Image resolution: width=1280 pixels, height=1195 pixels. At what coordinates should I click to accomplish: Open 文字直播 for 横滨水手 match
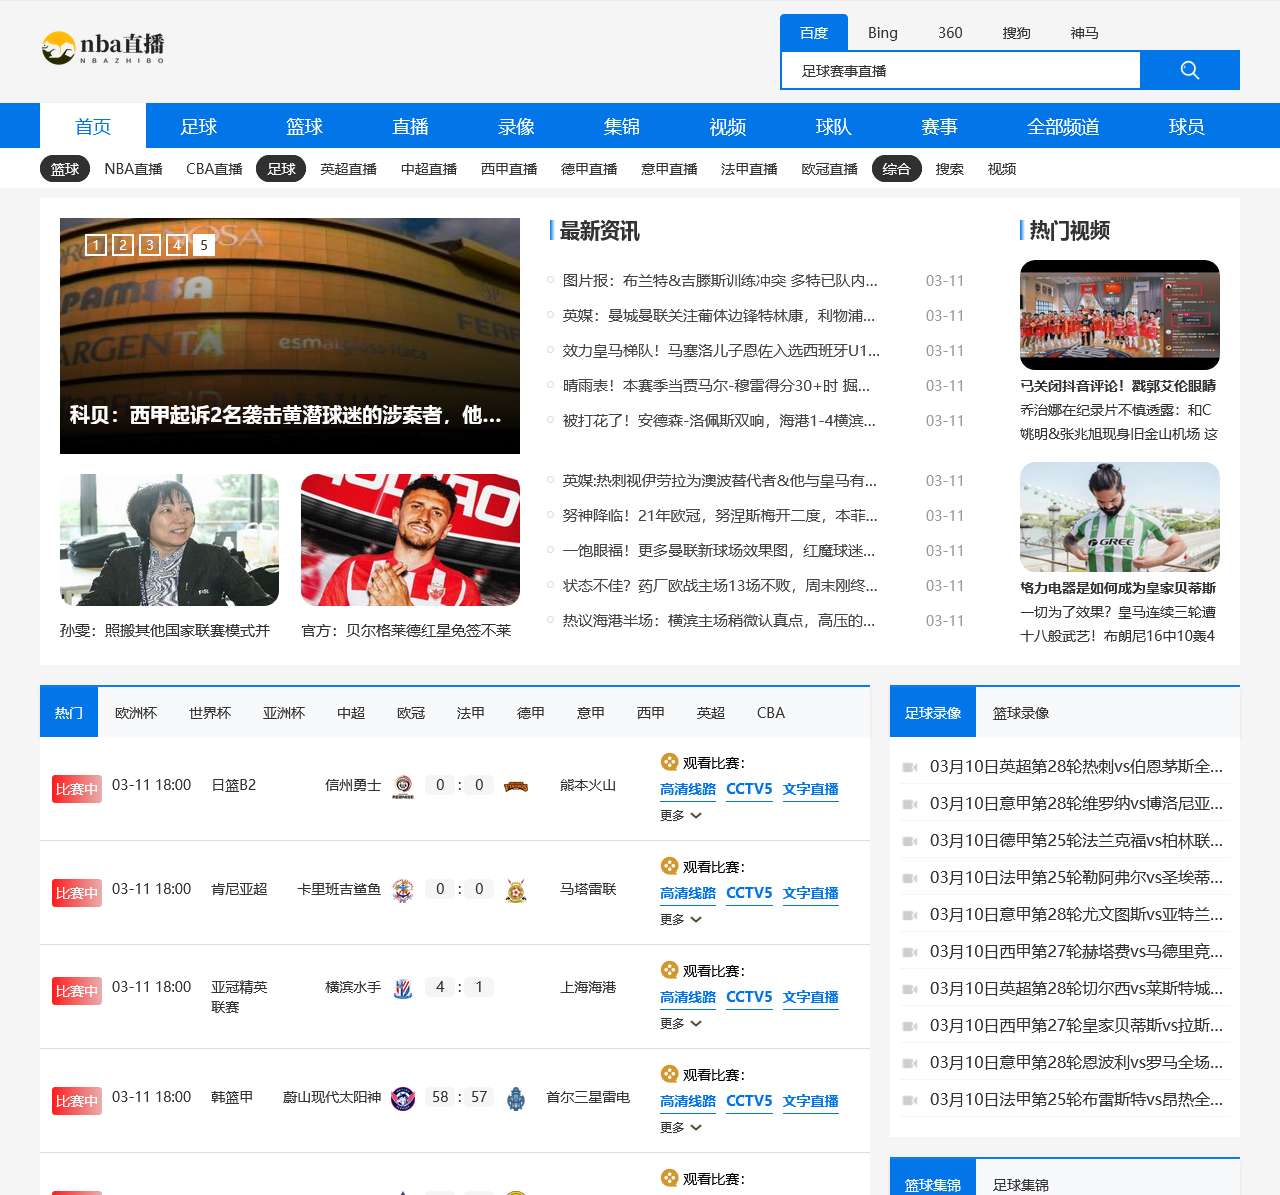point(811,997)
